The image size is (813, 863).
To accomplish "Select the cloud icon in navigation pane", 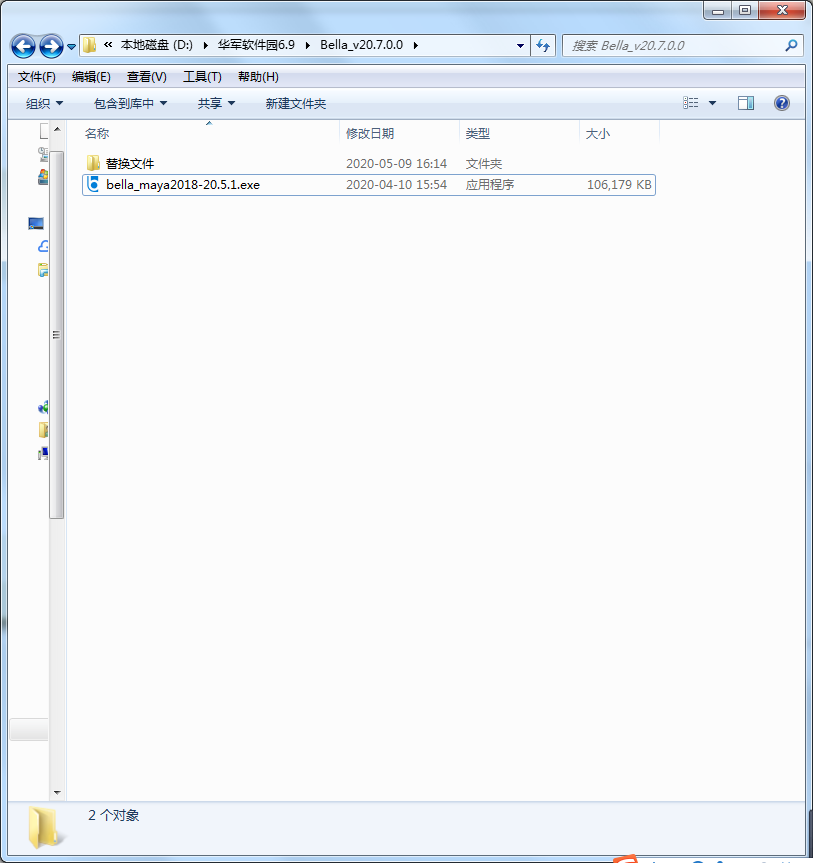I will coord(43,247).
